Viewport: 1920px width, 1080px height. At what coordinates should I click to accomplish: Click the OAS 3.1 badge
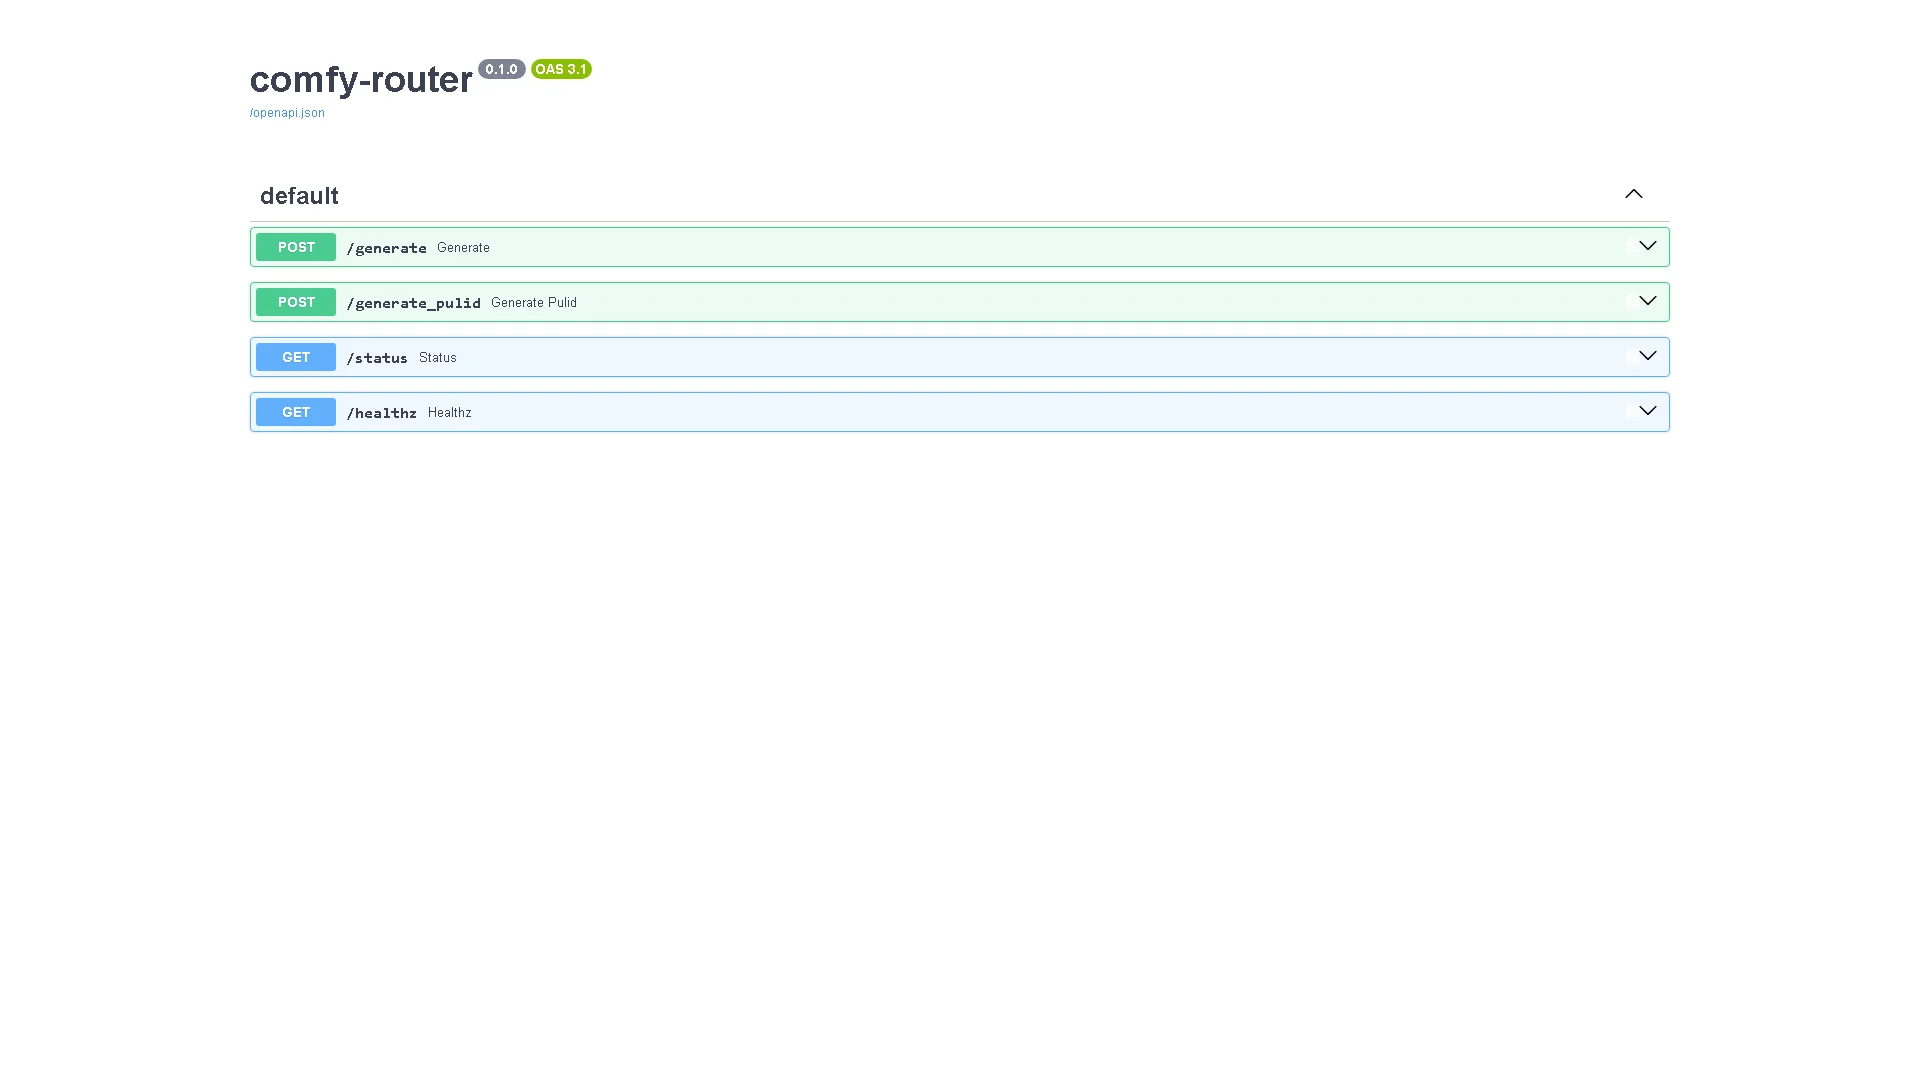pyautogui.click(x=561, y=69)
